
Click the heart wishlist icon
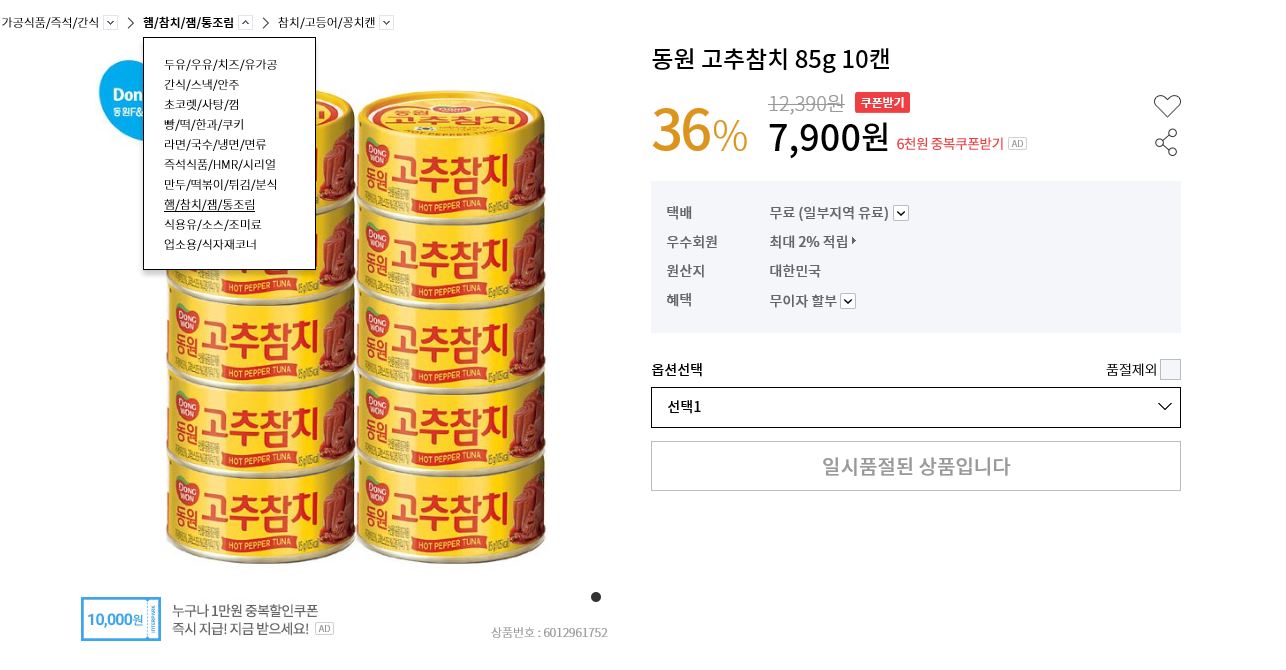1167,105
